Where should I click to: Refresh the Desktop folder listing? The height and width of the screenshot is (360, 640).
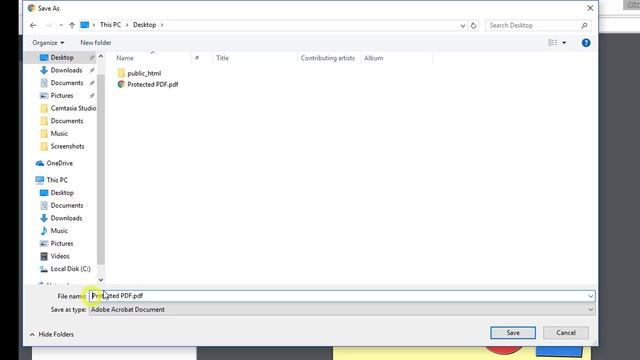(473, 25)
